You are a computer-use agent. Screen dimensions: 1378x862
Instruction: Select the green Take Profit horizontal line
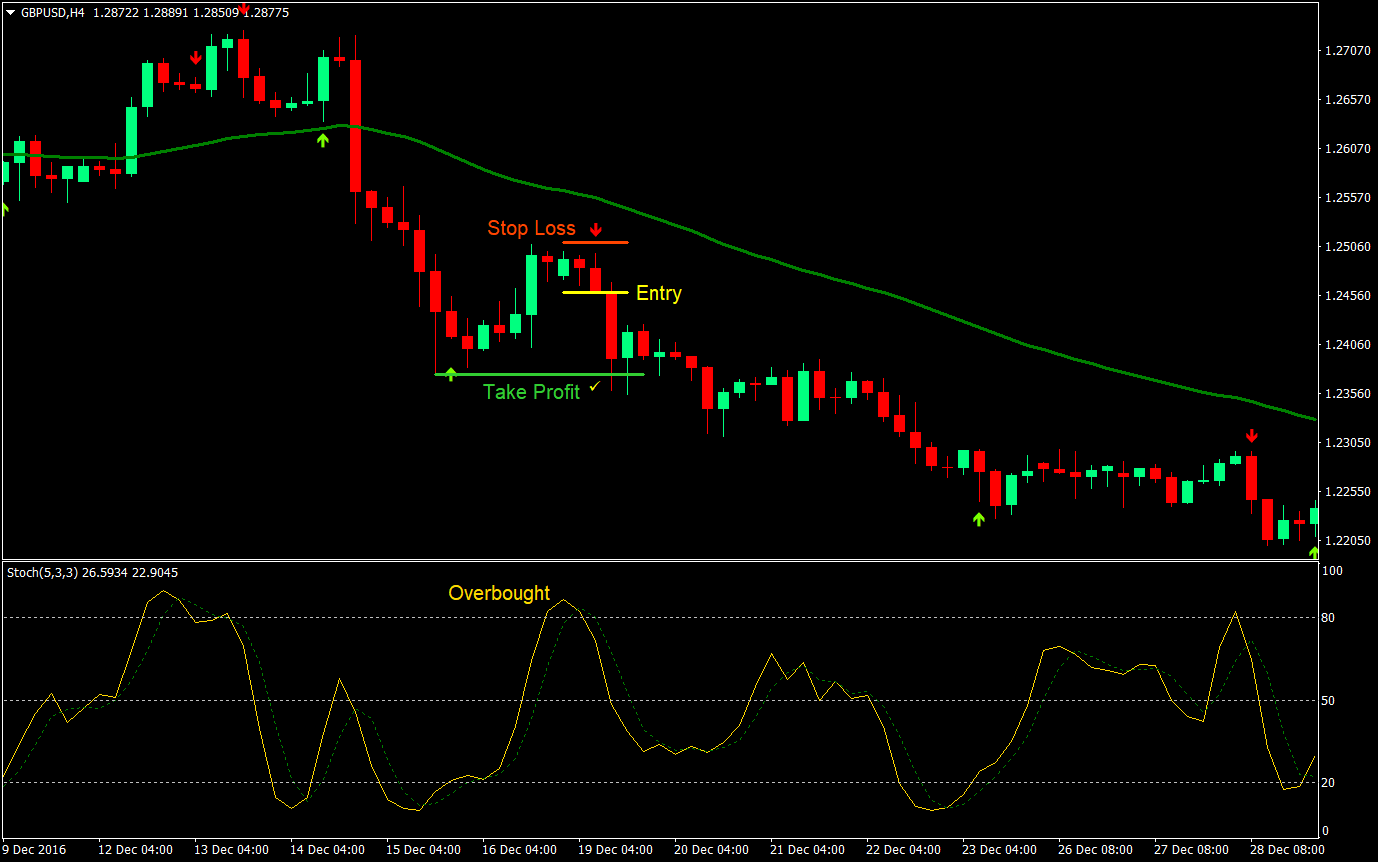point(540,374)
